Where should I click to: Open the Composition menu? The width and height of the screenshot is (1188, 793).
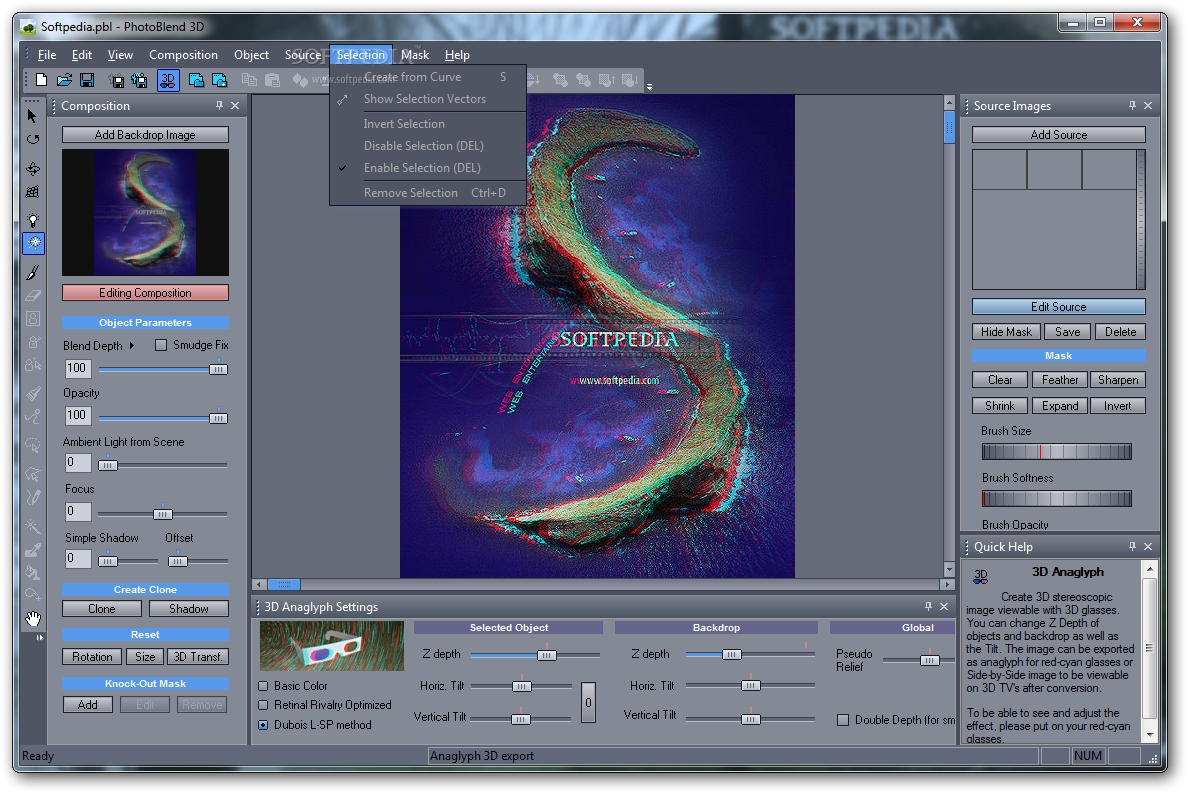click(183, 55)
